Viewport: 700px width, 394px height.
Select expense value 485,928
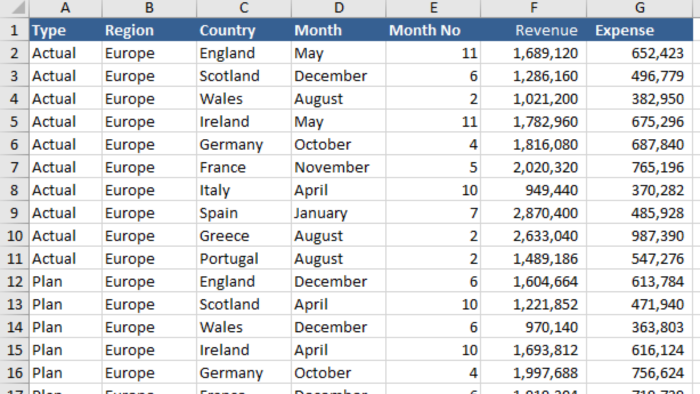[x=640, y=213]
